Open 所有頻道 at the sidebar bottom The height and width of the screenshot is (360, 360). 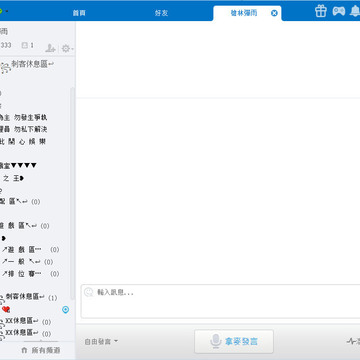coord(41,350)
